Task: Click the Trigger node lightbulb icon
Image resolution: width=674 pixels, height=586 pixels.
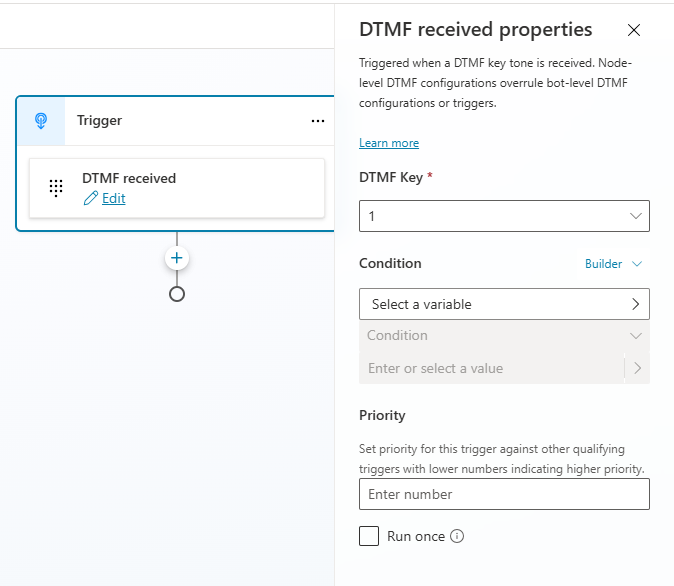Action: pyautogui.click(x=41, y=121)
